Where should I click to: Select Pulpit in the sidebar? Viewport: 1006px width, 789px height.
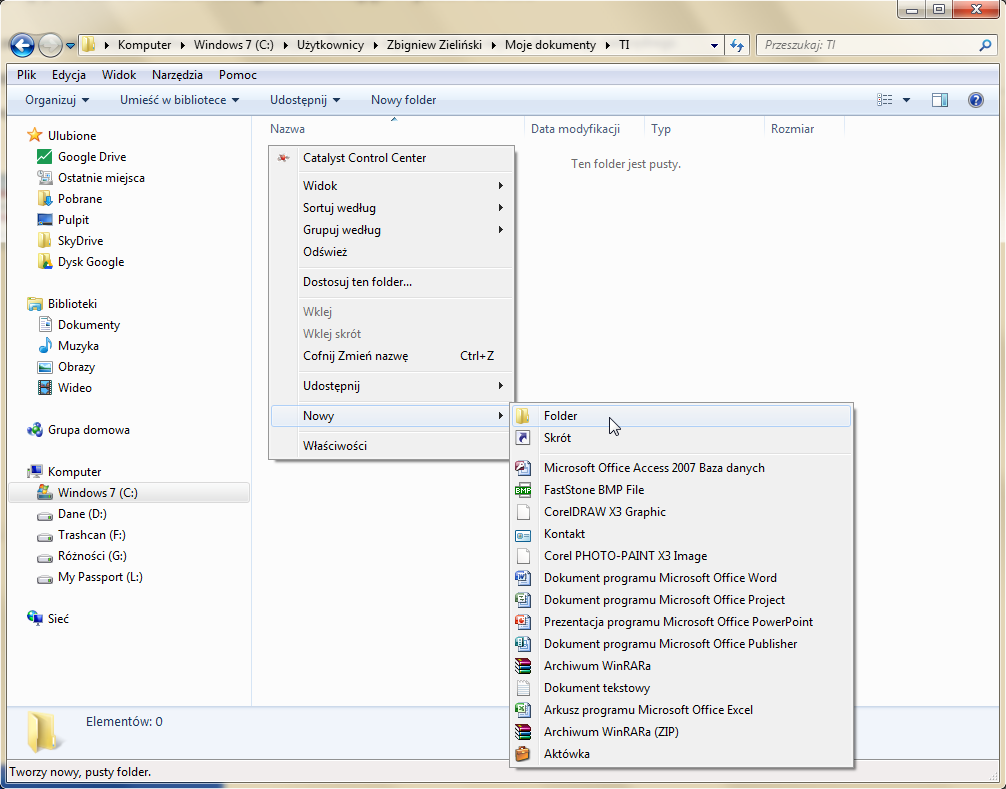73,220
